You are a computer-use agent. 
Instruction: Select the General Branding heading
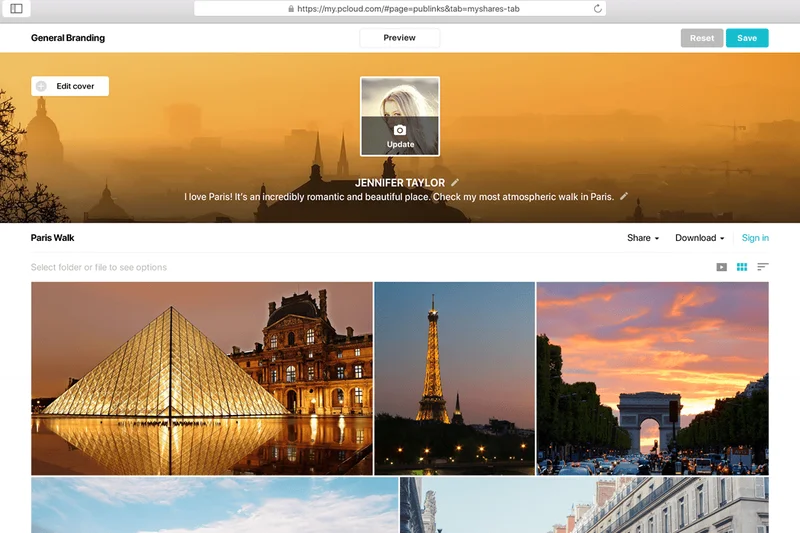(68, 38)
